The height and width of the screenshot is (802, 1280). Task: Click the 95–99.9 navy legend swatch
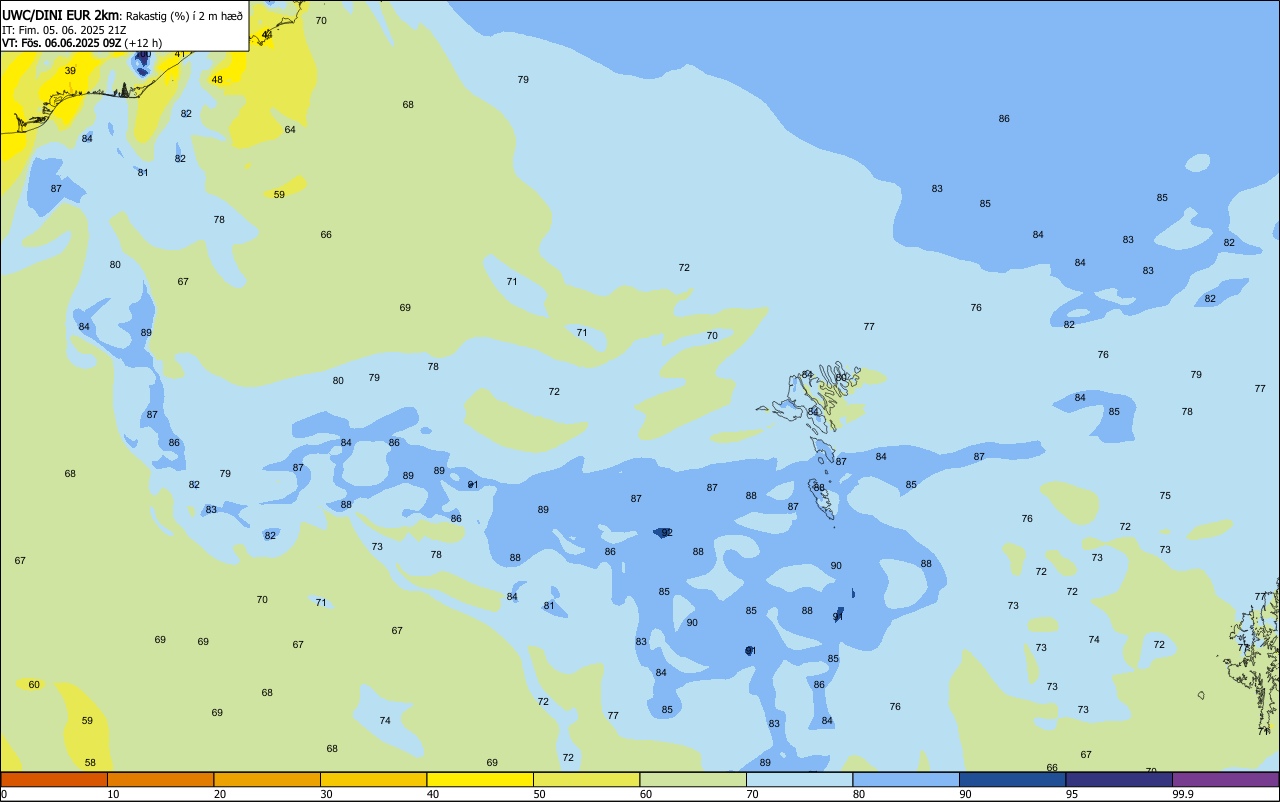click(x=1119, y=779)
